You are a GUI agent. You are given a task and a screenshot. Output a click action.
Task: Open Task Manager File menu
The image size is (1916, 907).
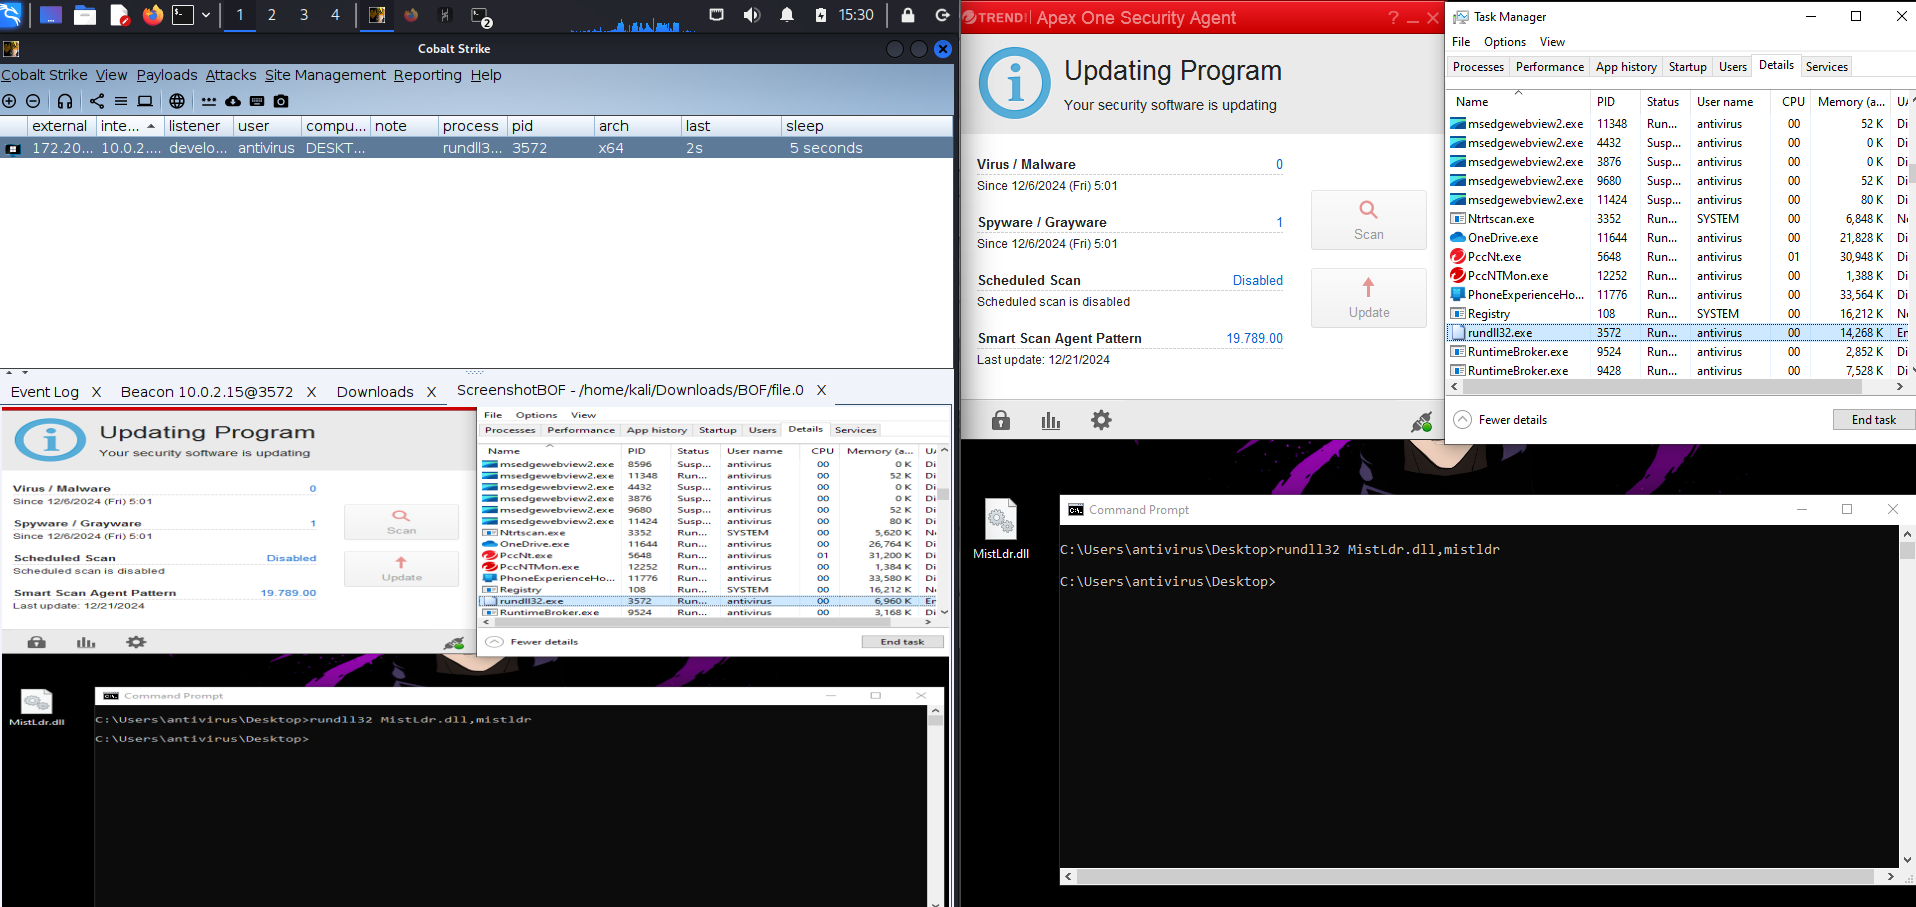coord(1461,42)
